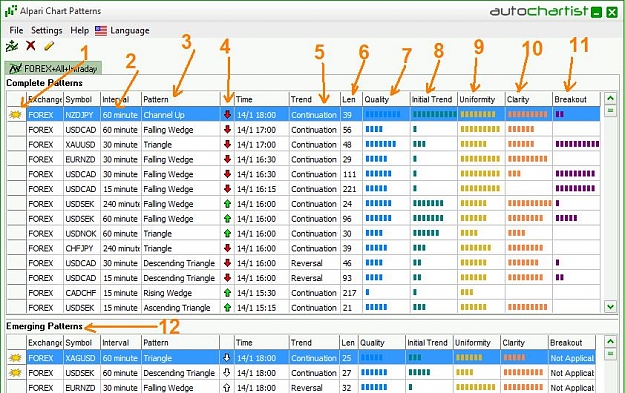Click the Channel Up pattern cell
This screenshot has width=625, height=393.
tap(181, 115)
